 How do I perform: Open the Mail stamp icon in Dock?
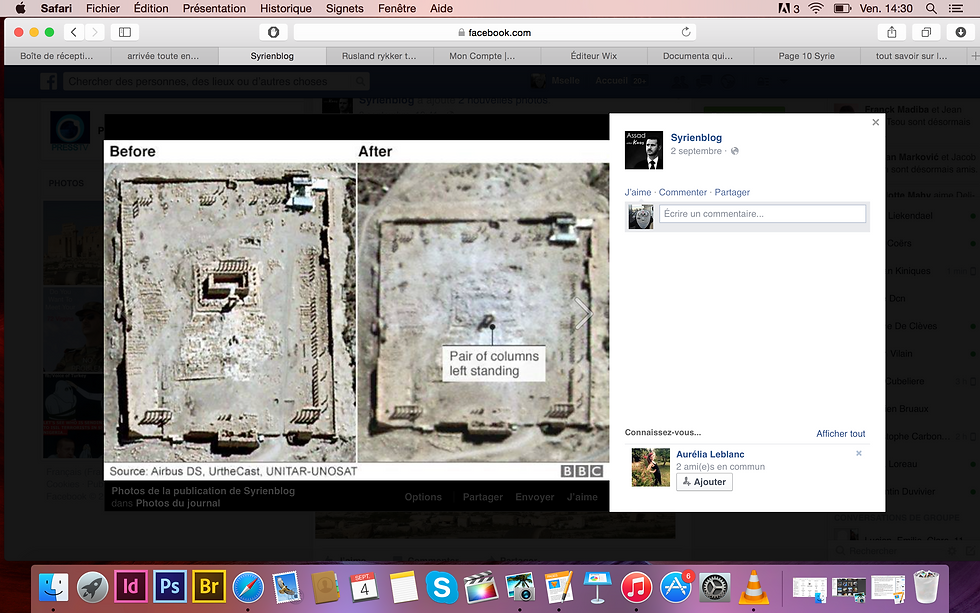point(287,587)
